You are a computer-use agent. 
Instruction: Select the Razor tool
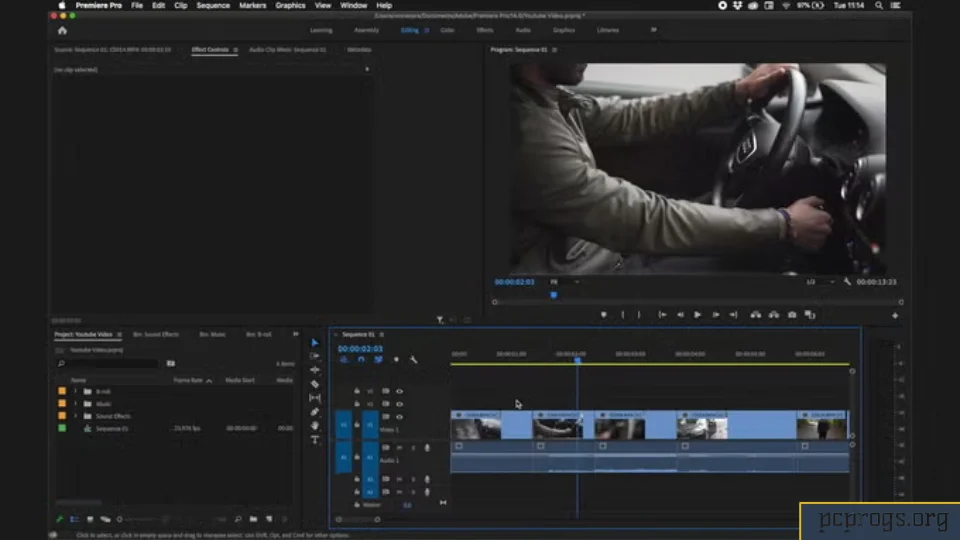(x=315, y=384)
